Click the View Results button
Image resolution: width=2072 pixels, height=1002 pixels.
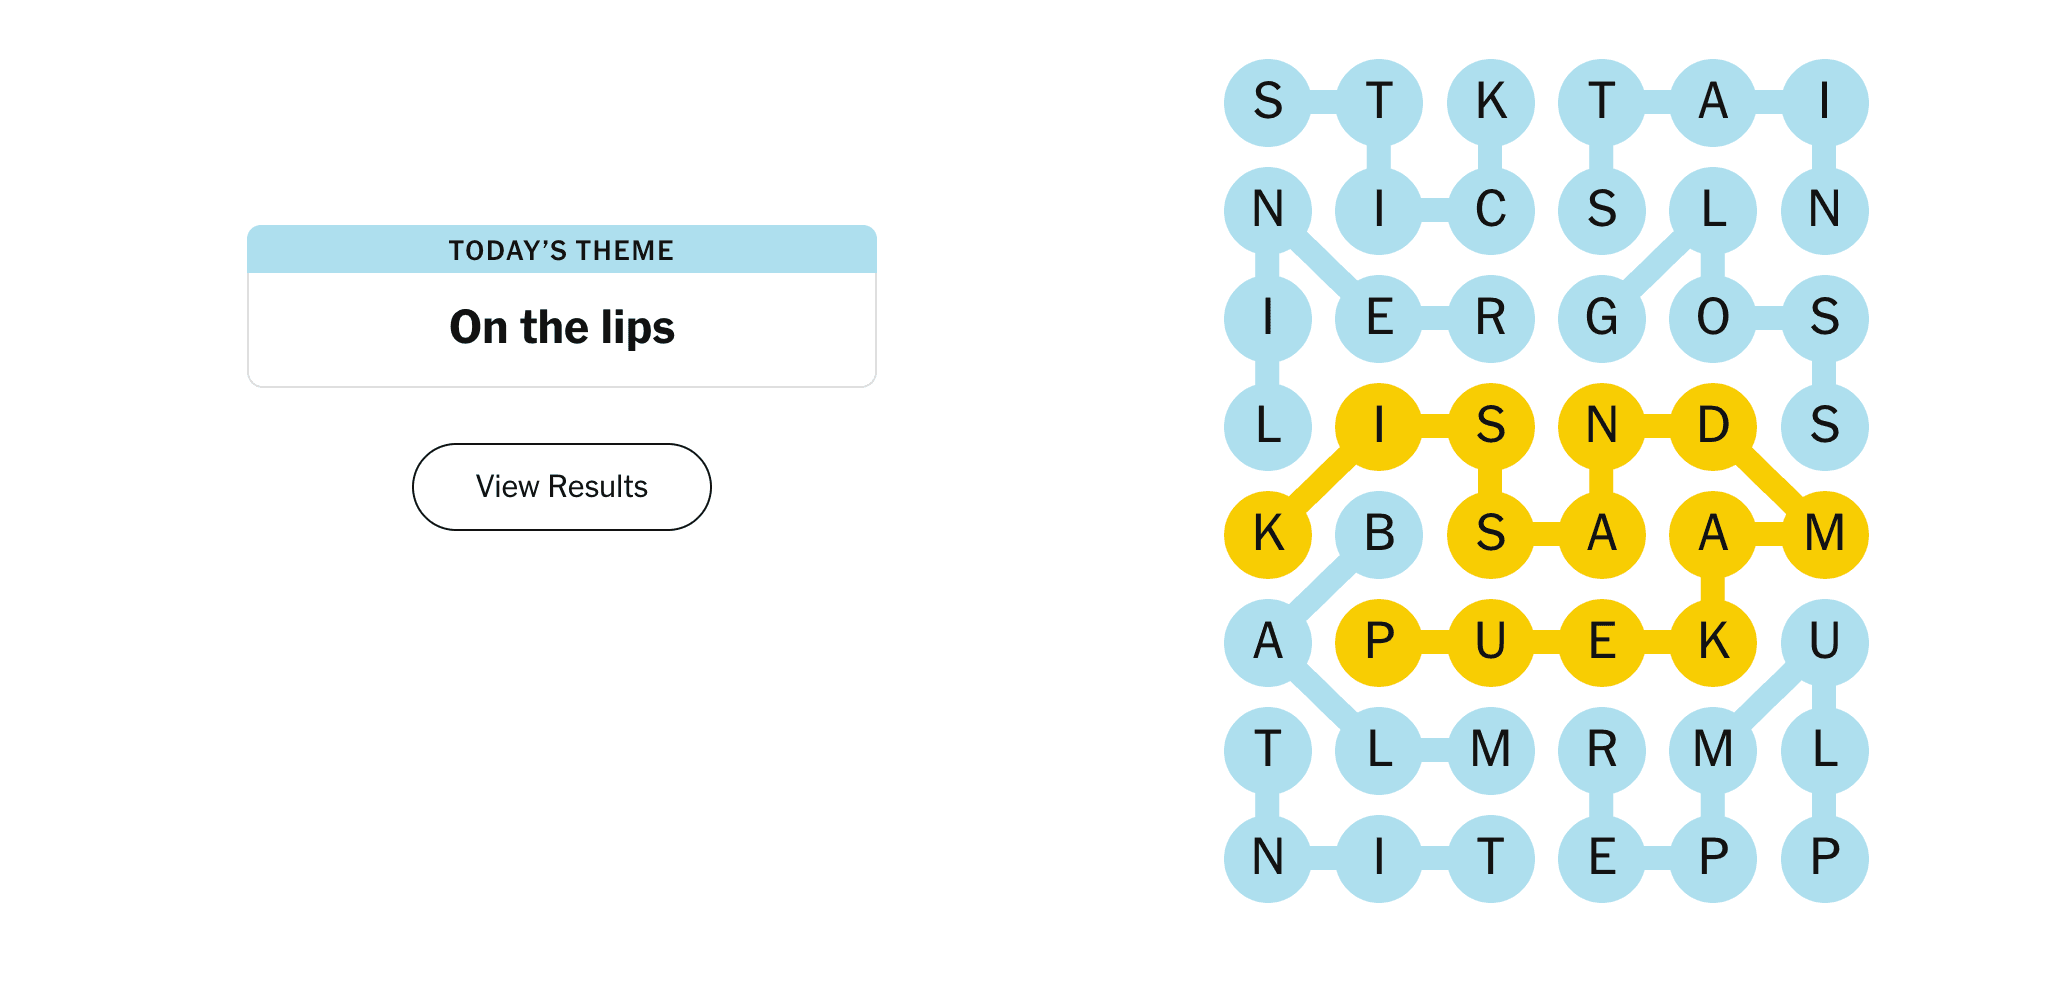[561, 487]
